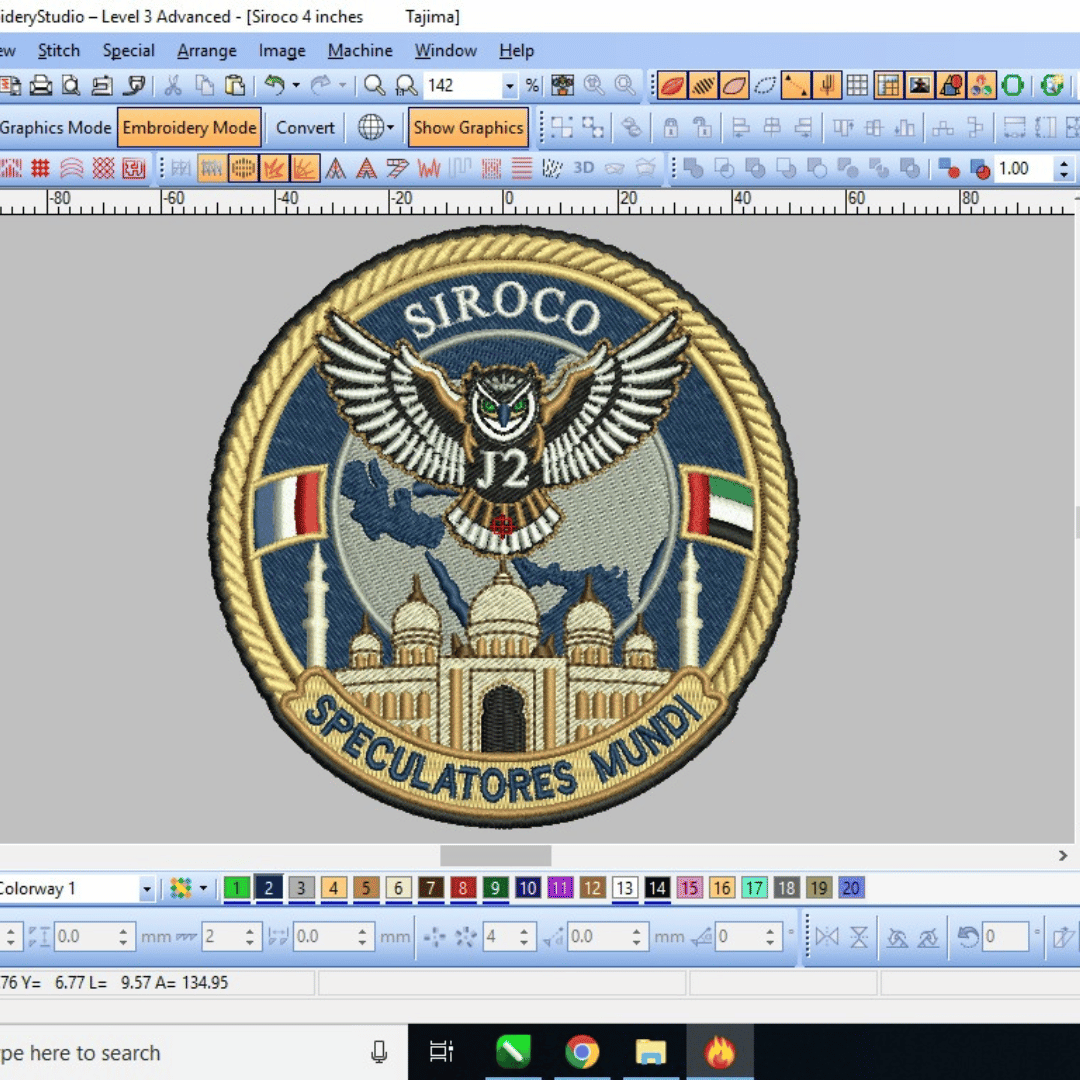Click the zoom value field showing 142
The height and width of the screenshot is (1080, 1080).
462,86
